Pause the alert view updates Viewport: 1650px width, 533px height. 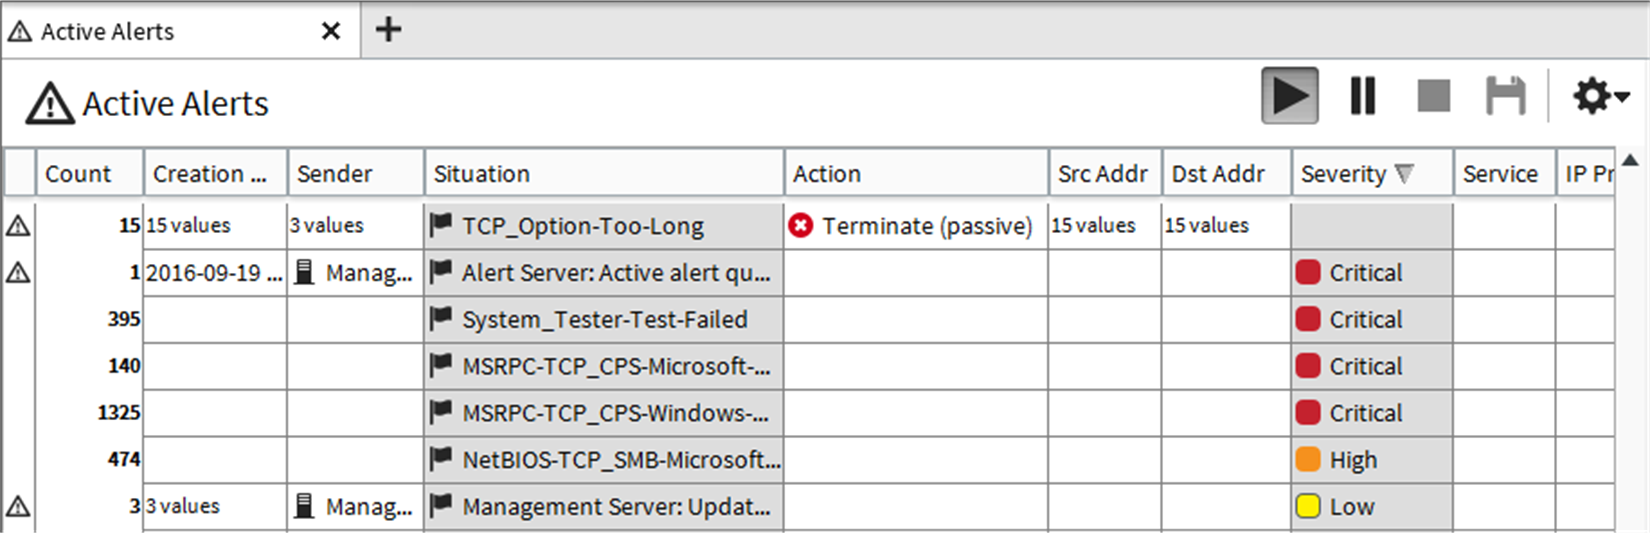coord(1362,96)
